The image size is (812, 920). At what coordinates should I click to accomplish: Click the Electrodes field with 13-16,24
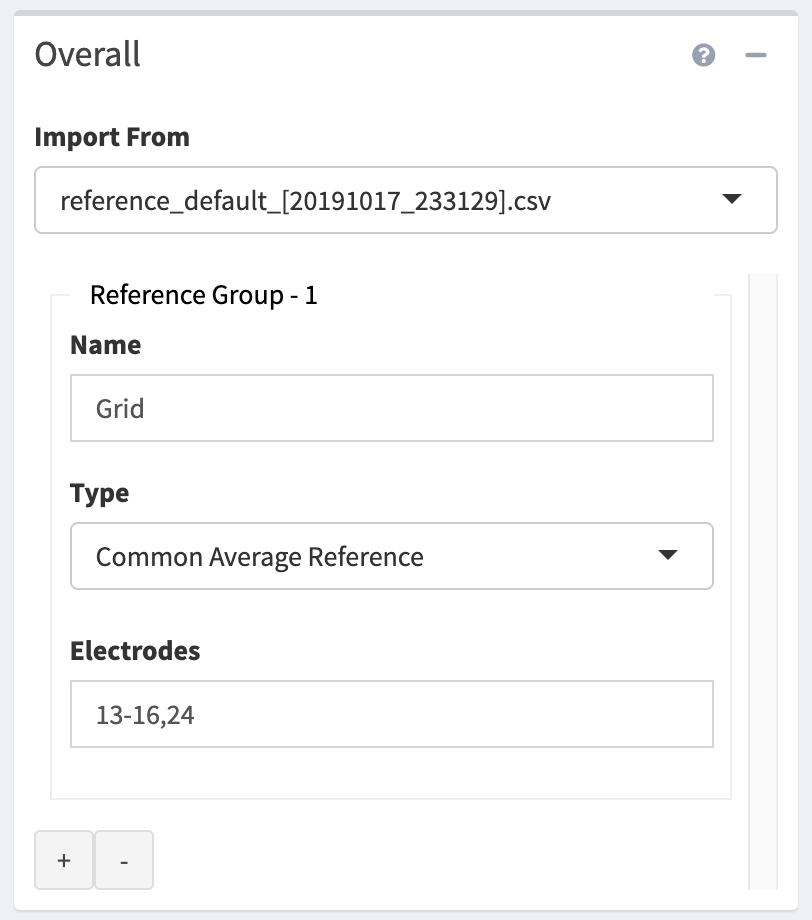coord(391,714)
